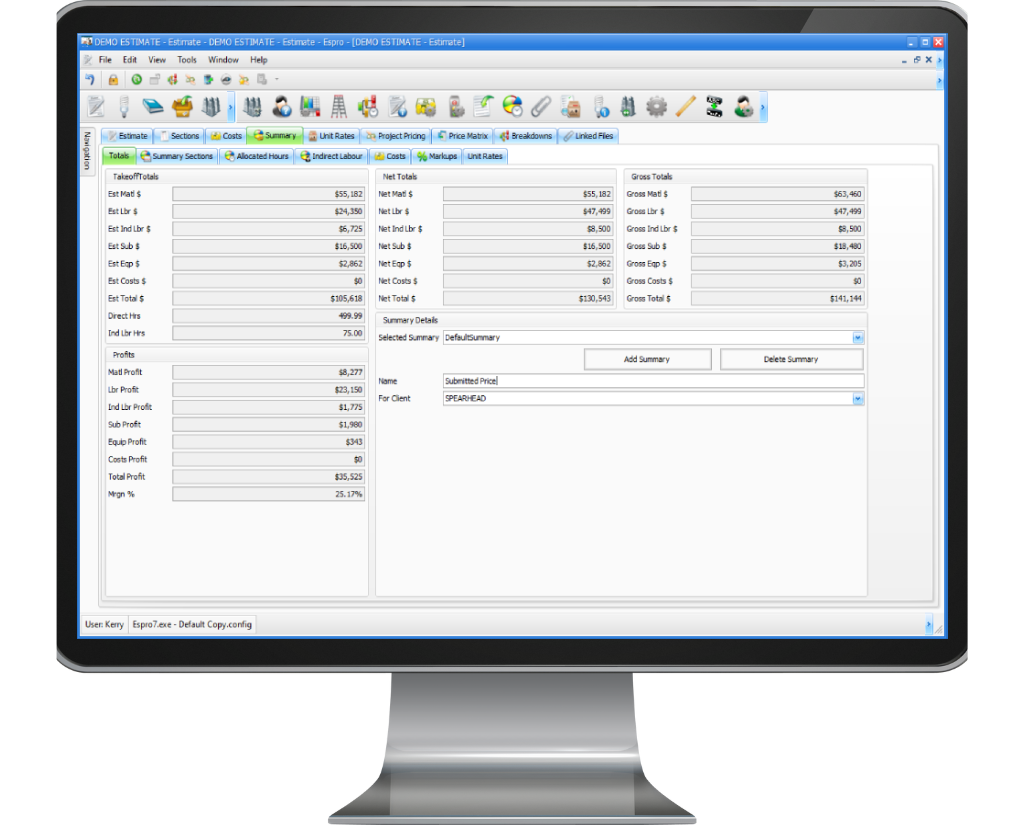Expand the Selected Summary dropdown
1024x825 pixels.
coord(858,338)
